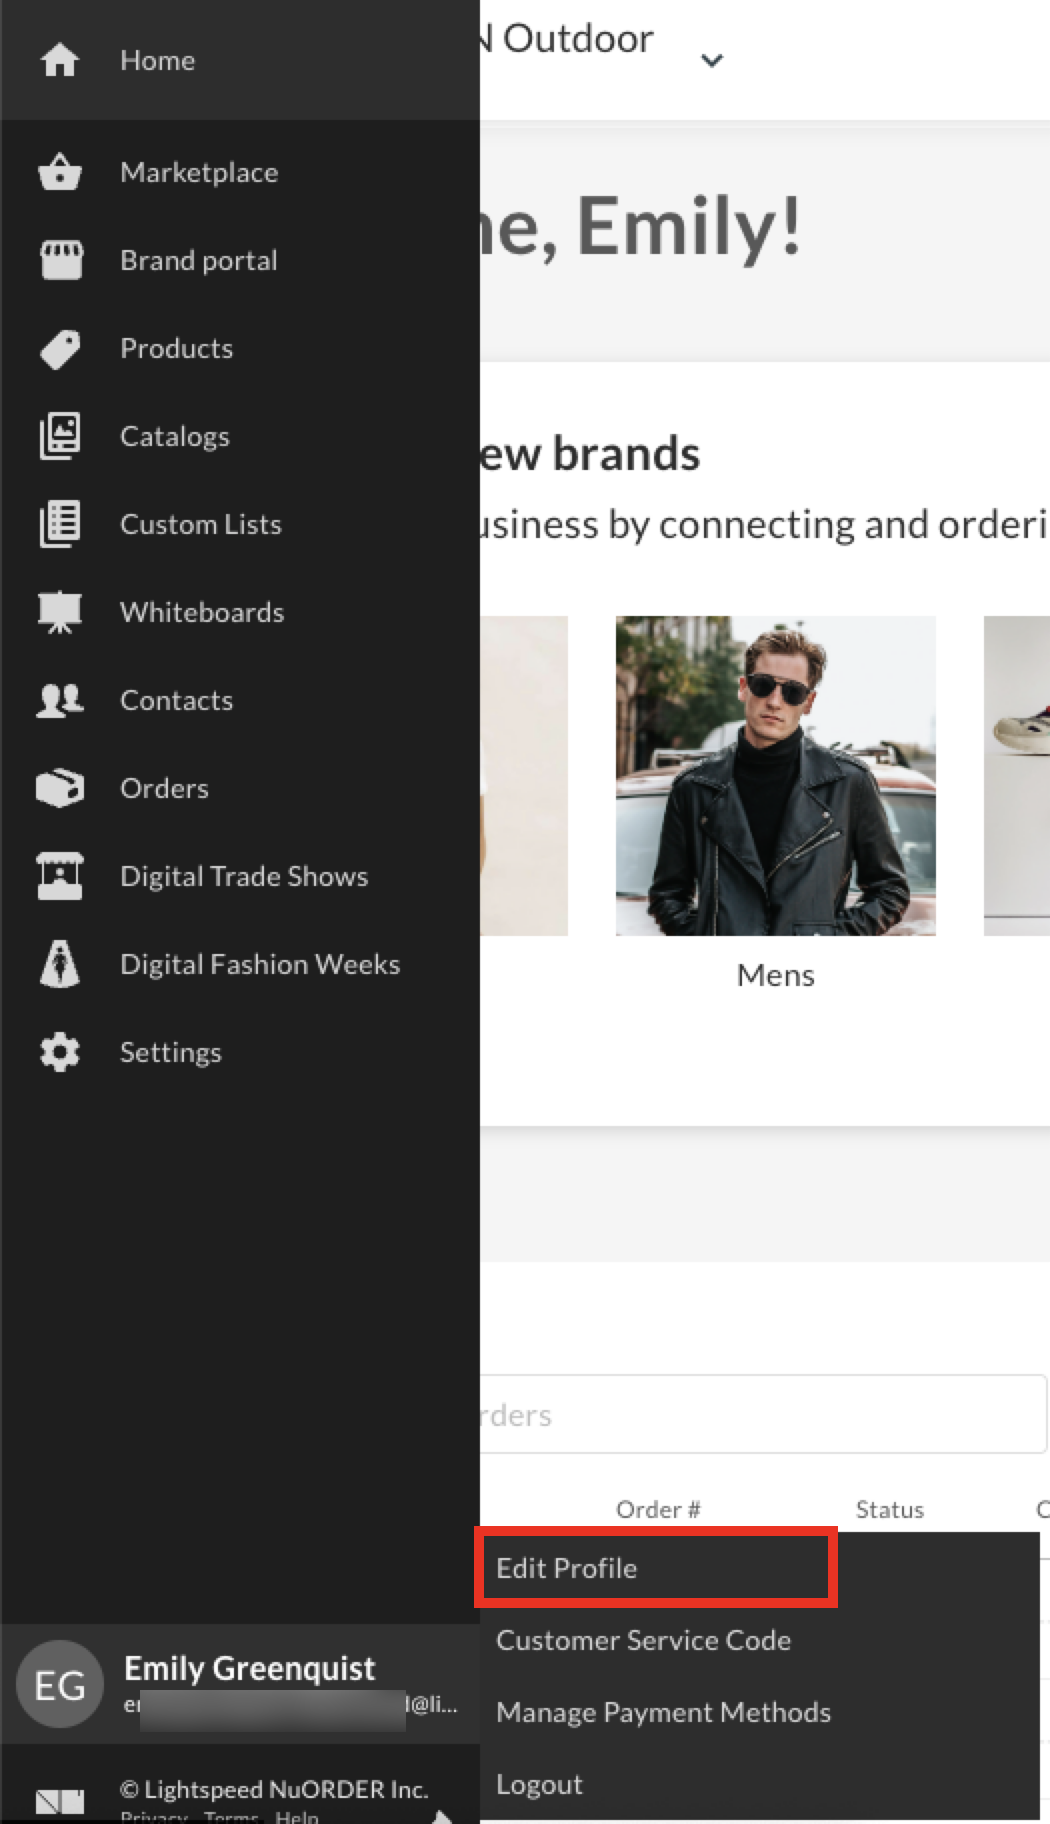
Task: Click the NuORDER logo in footer
Action: (x=60, y=1802)
